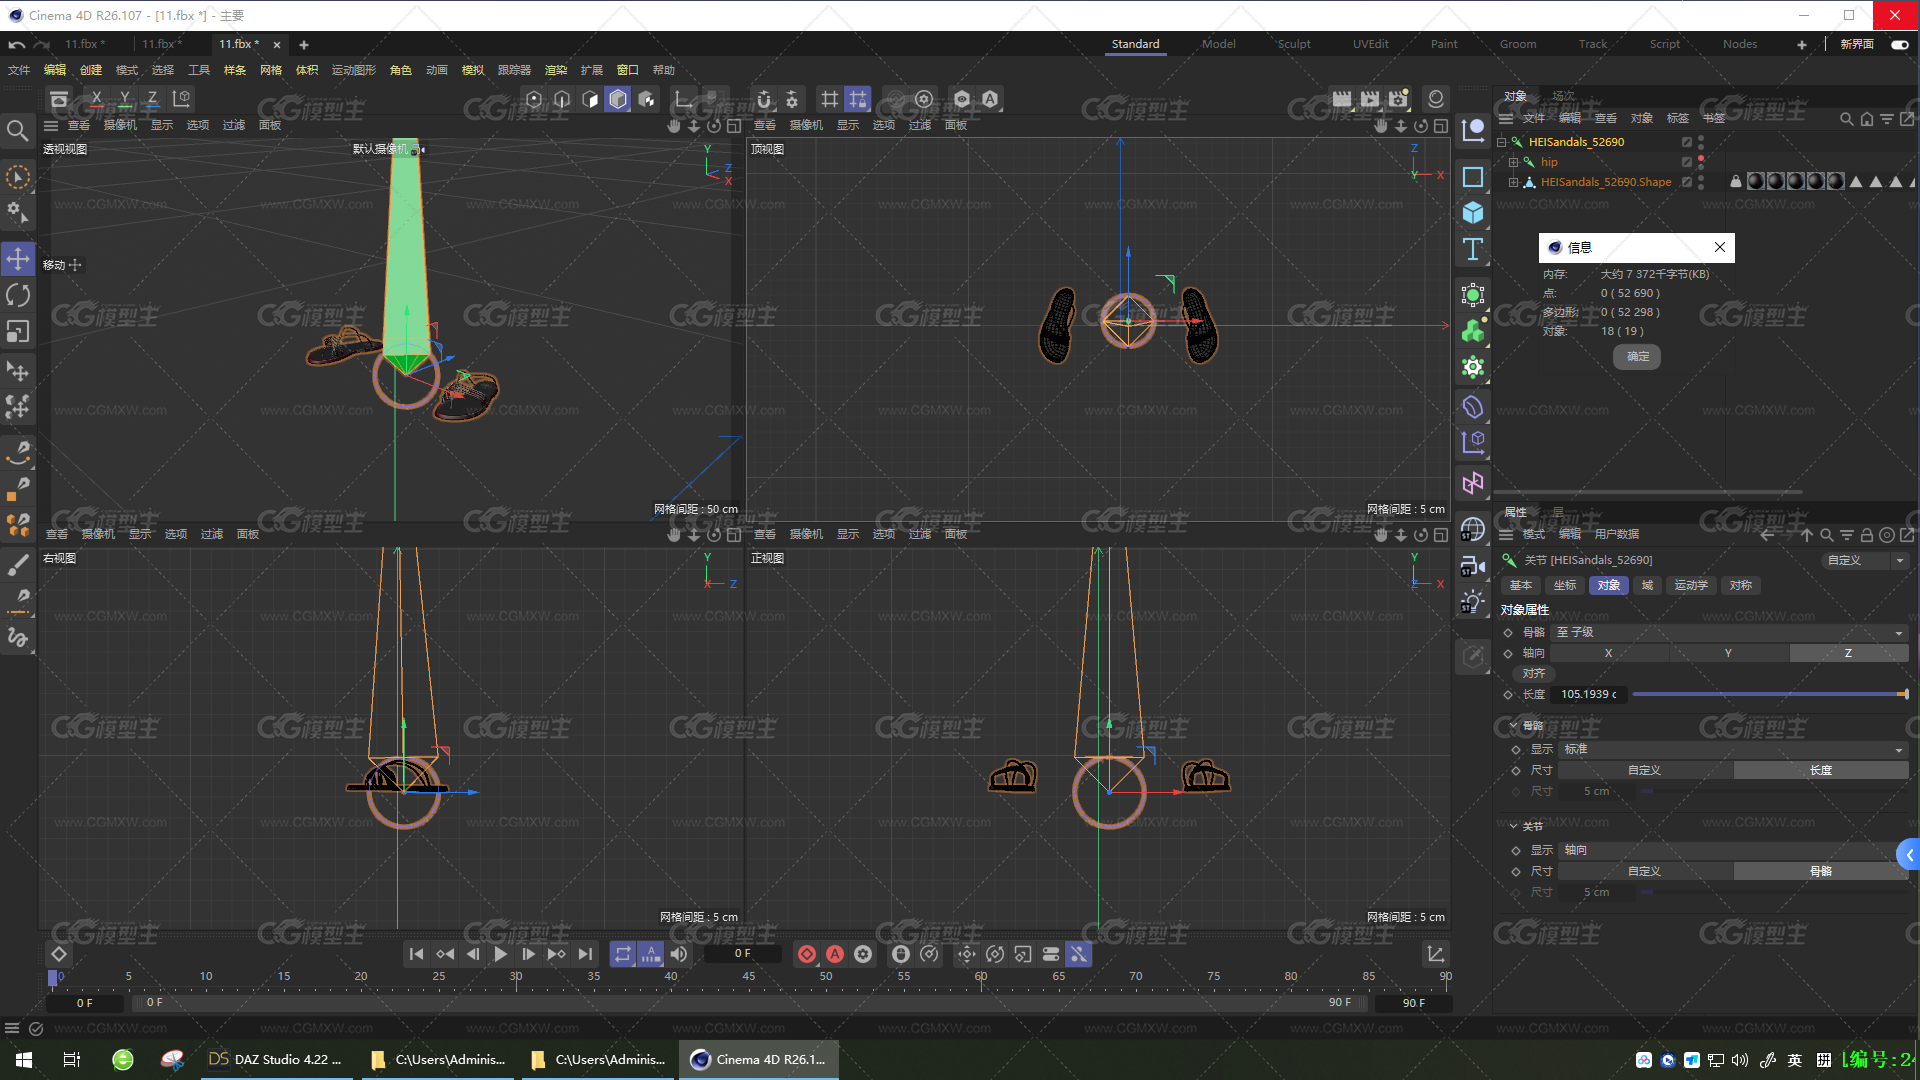Screen dimensions: 1920x1080
Task: Select 骨骼 size option under 关节
Action: pos(1821,871)
